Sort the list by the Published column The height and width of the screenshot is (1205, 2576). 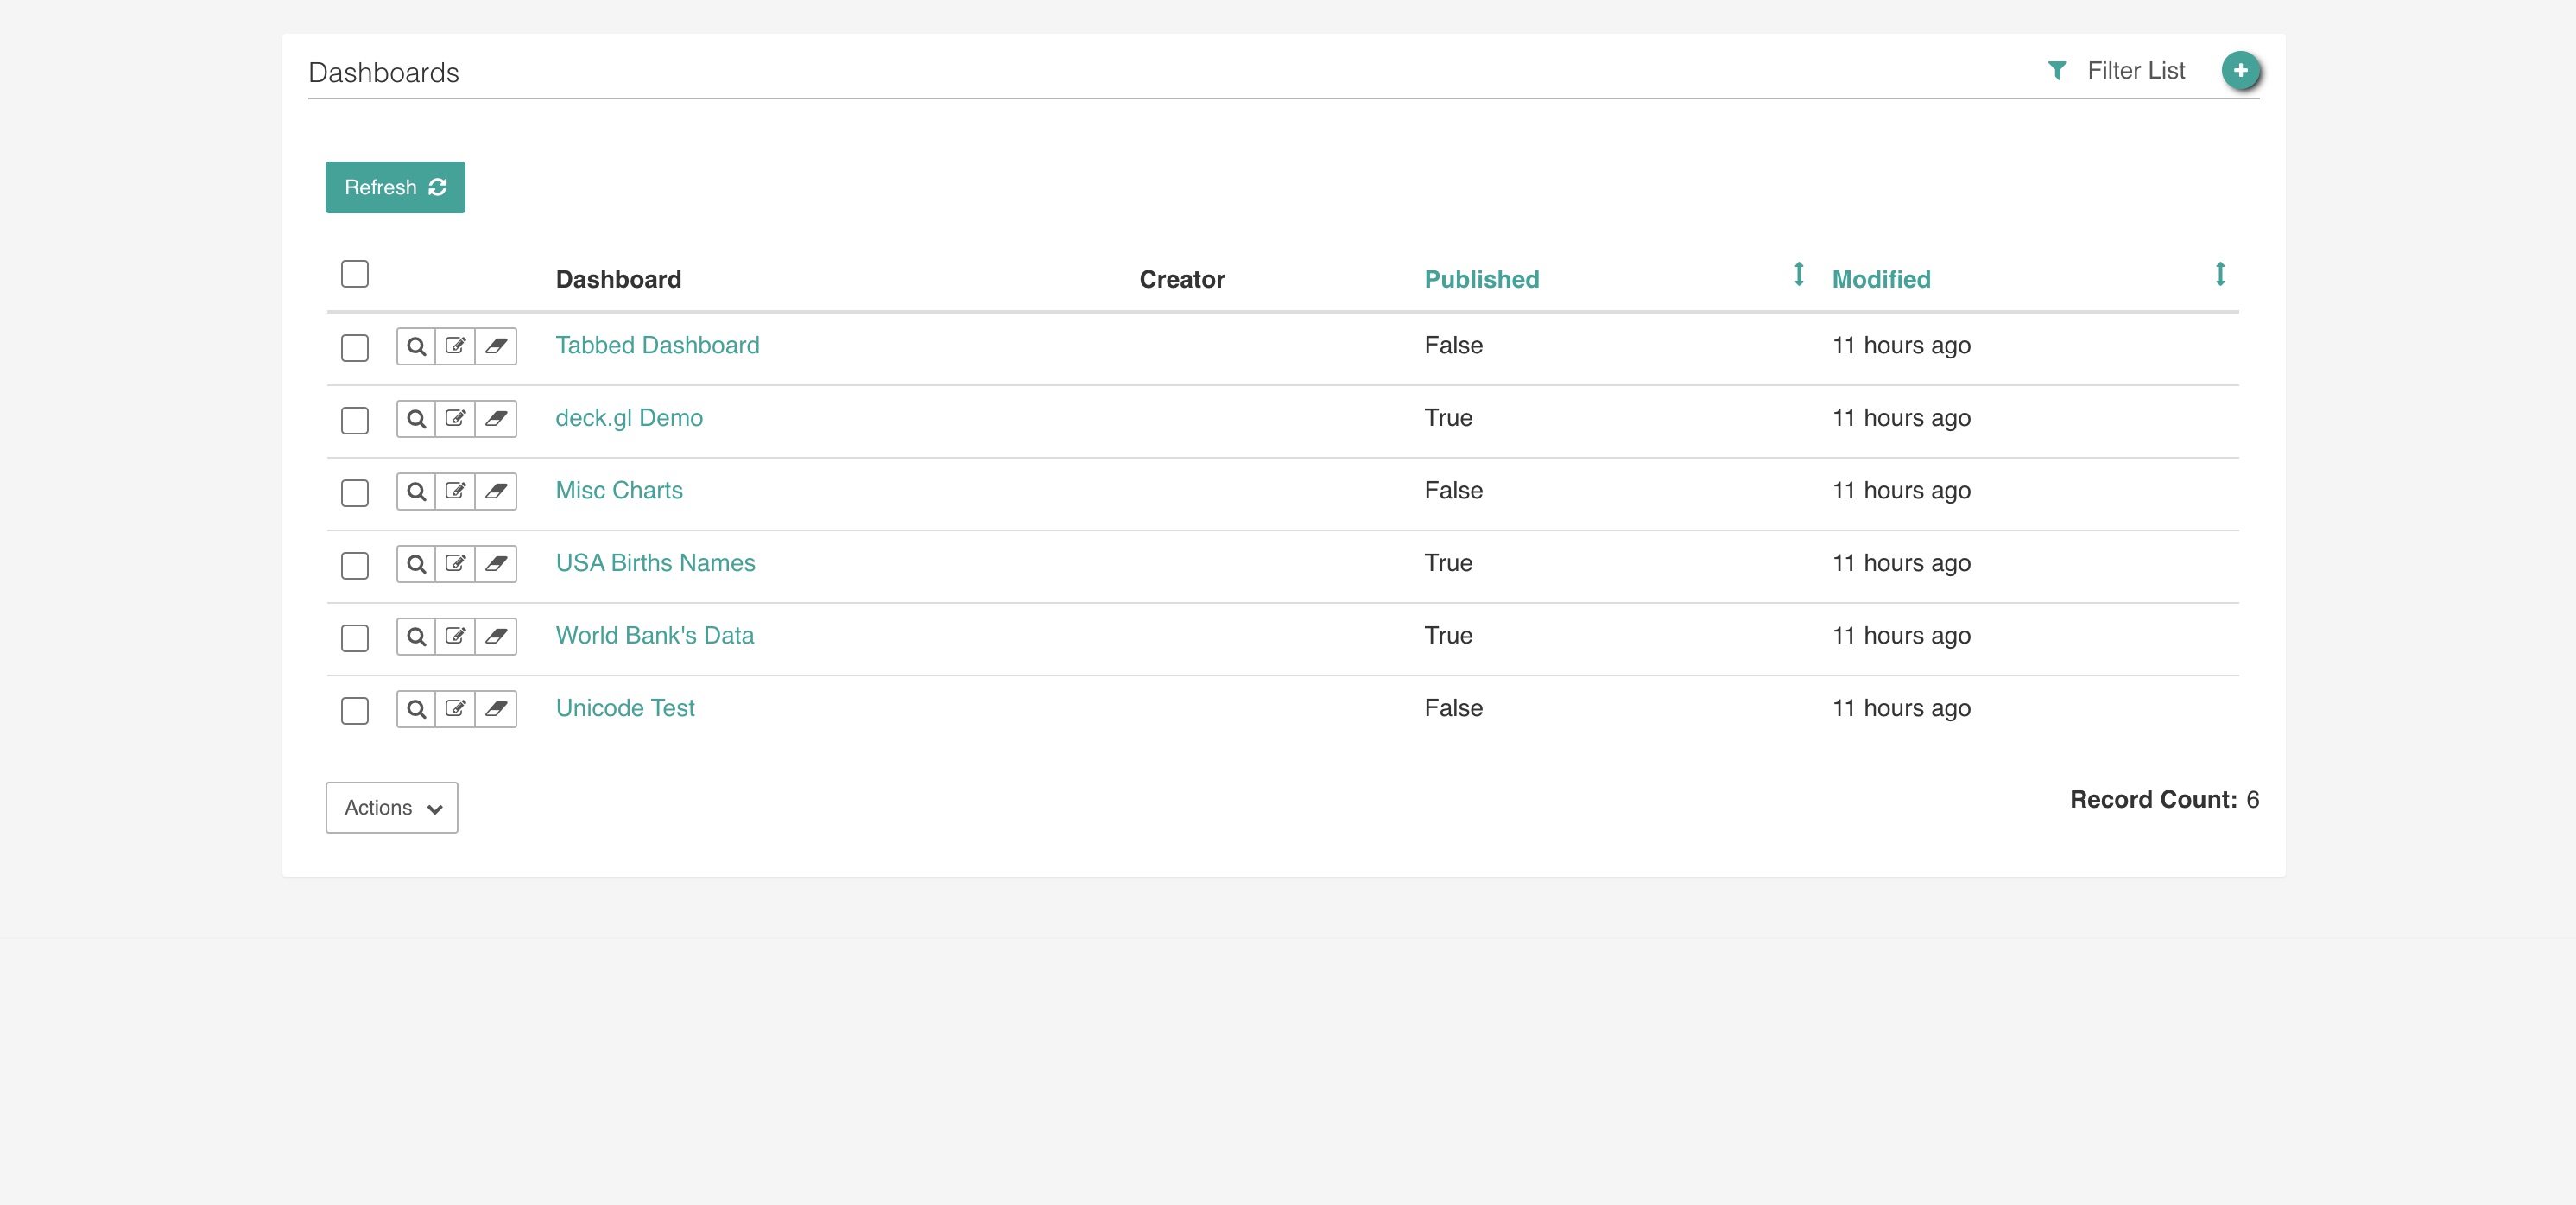click(1482, 279)
